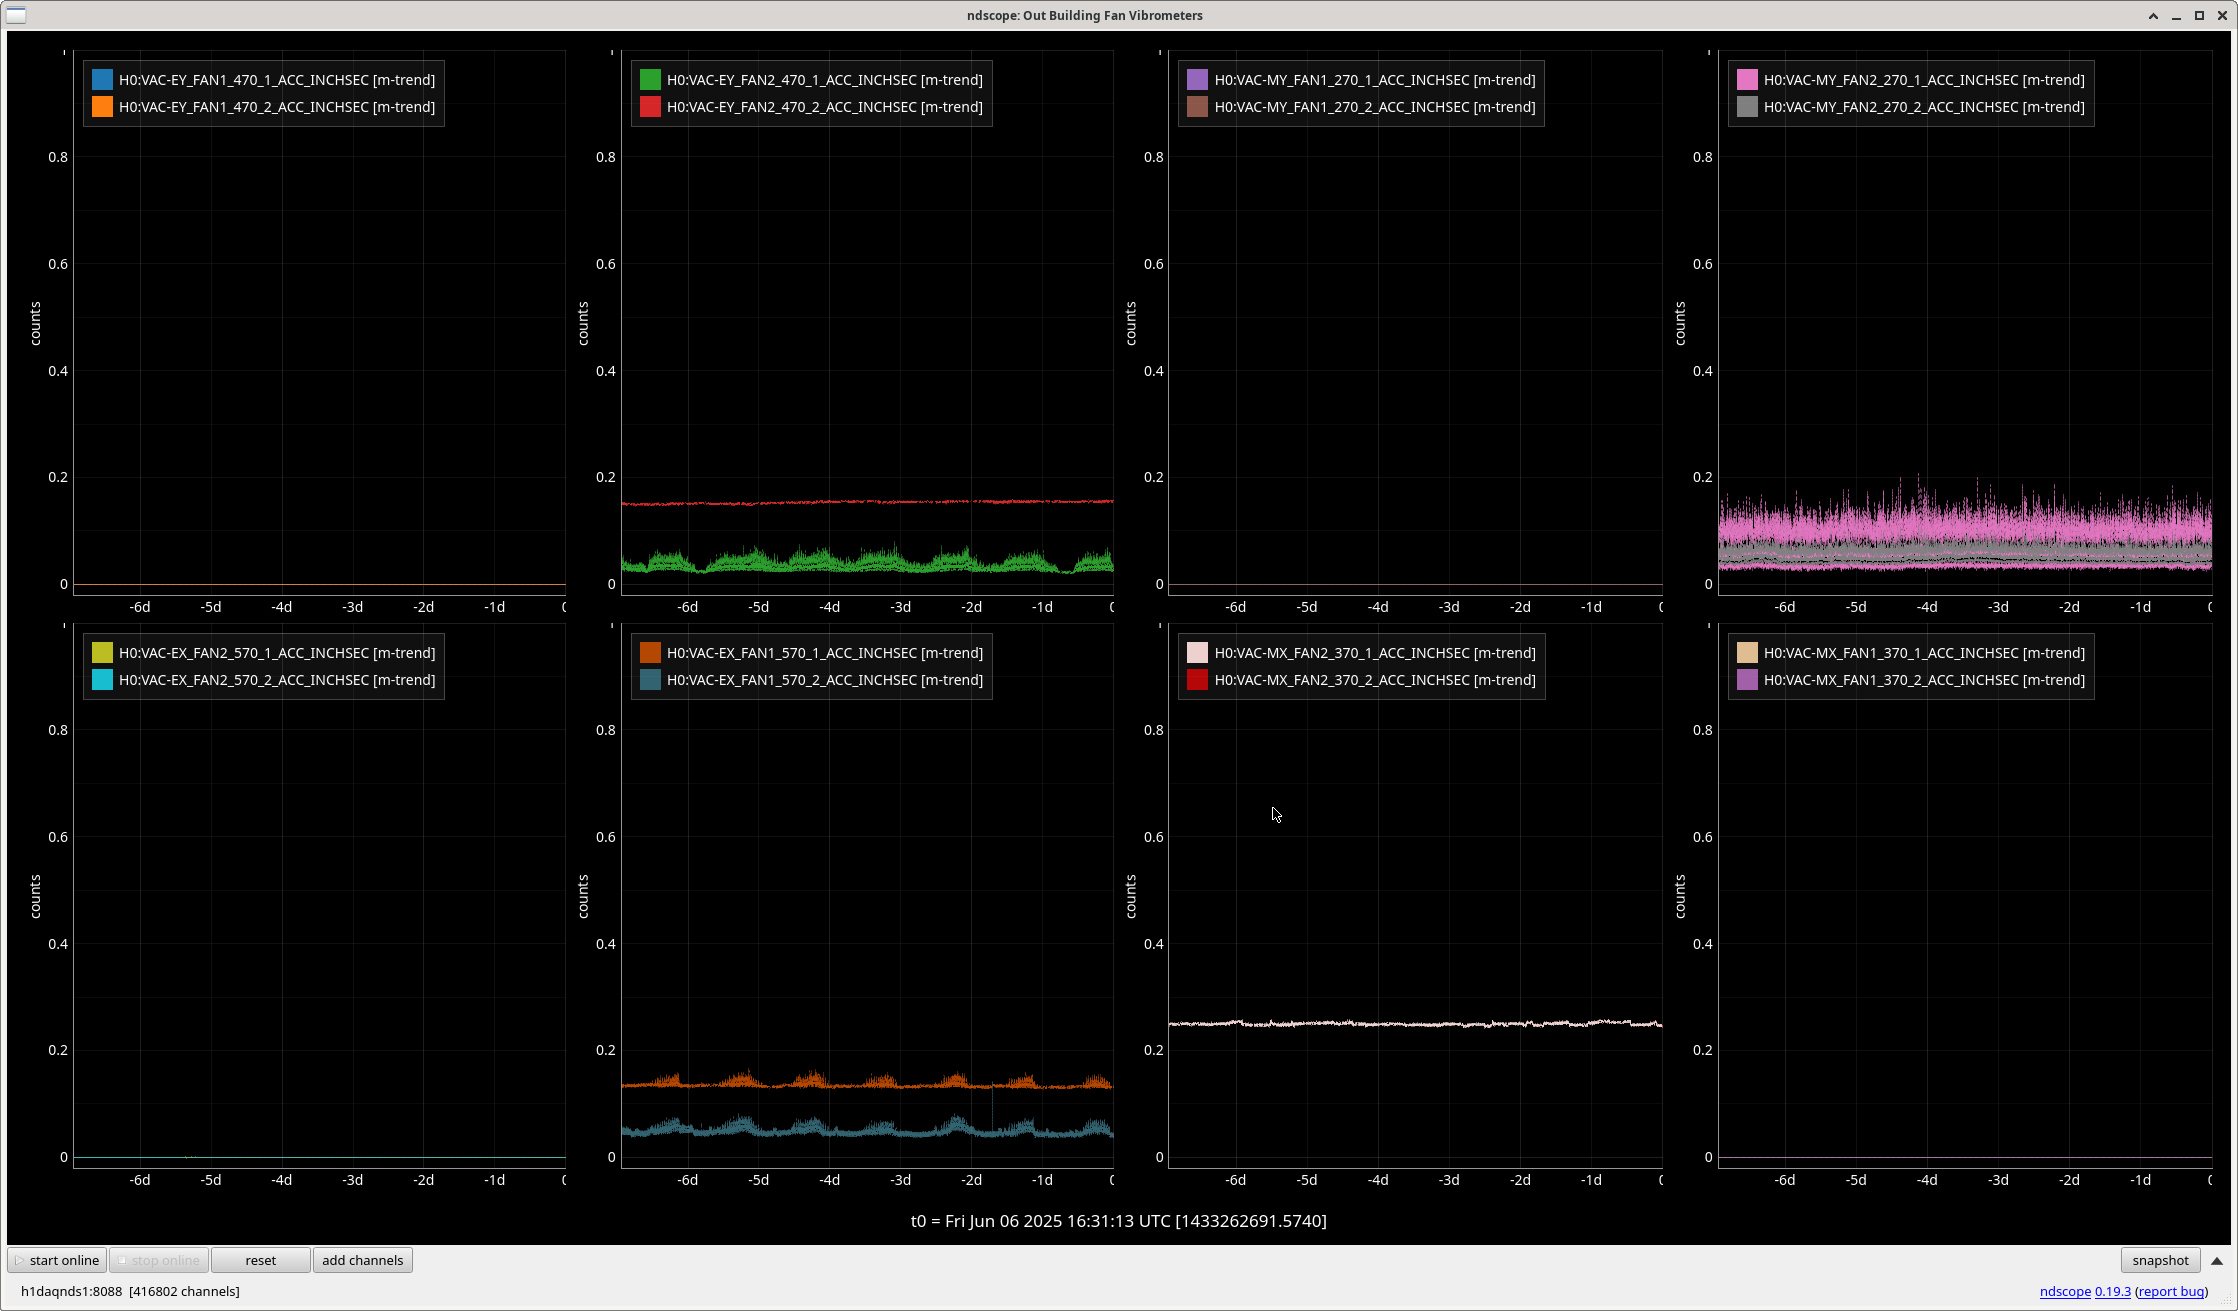The width and height of the screenshot is (2238, 1311).
Task: Reset the plot view
Action: tap(261, 1260)
